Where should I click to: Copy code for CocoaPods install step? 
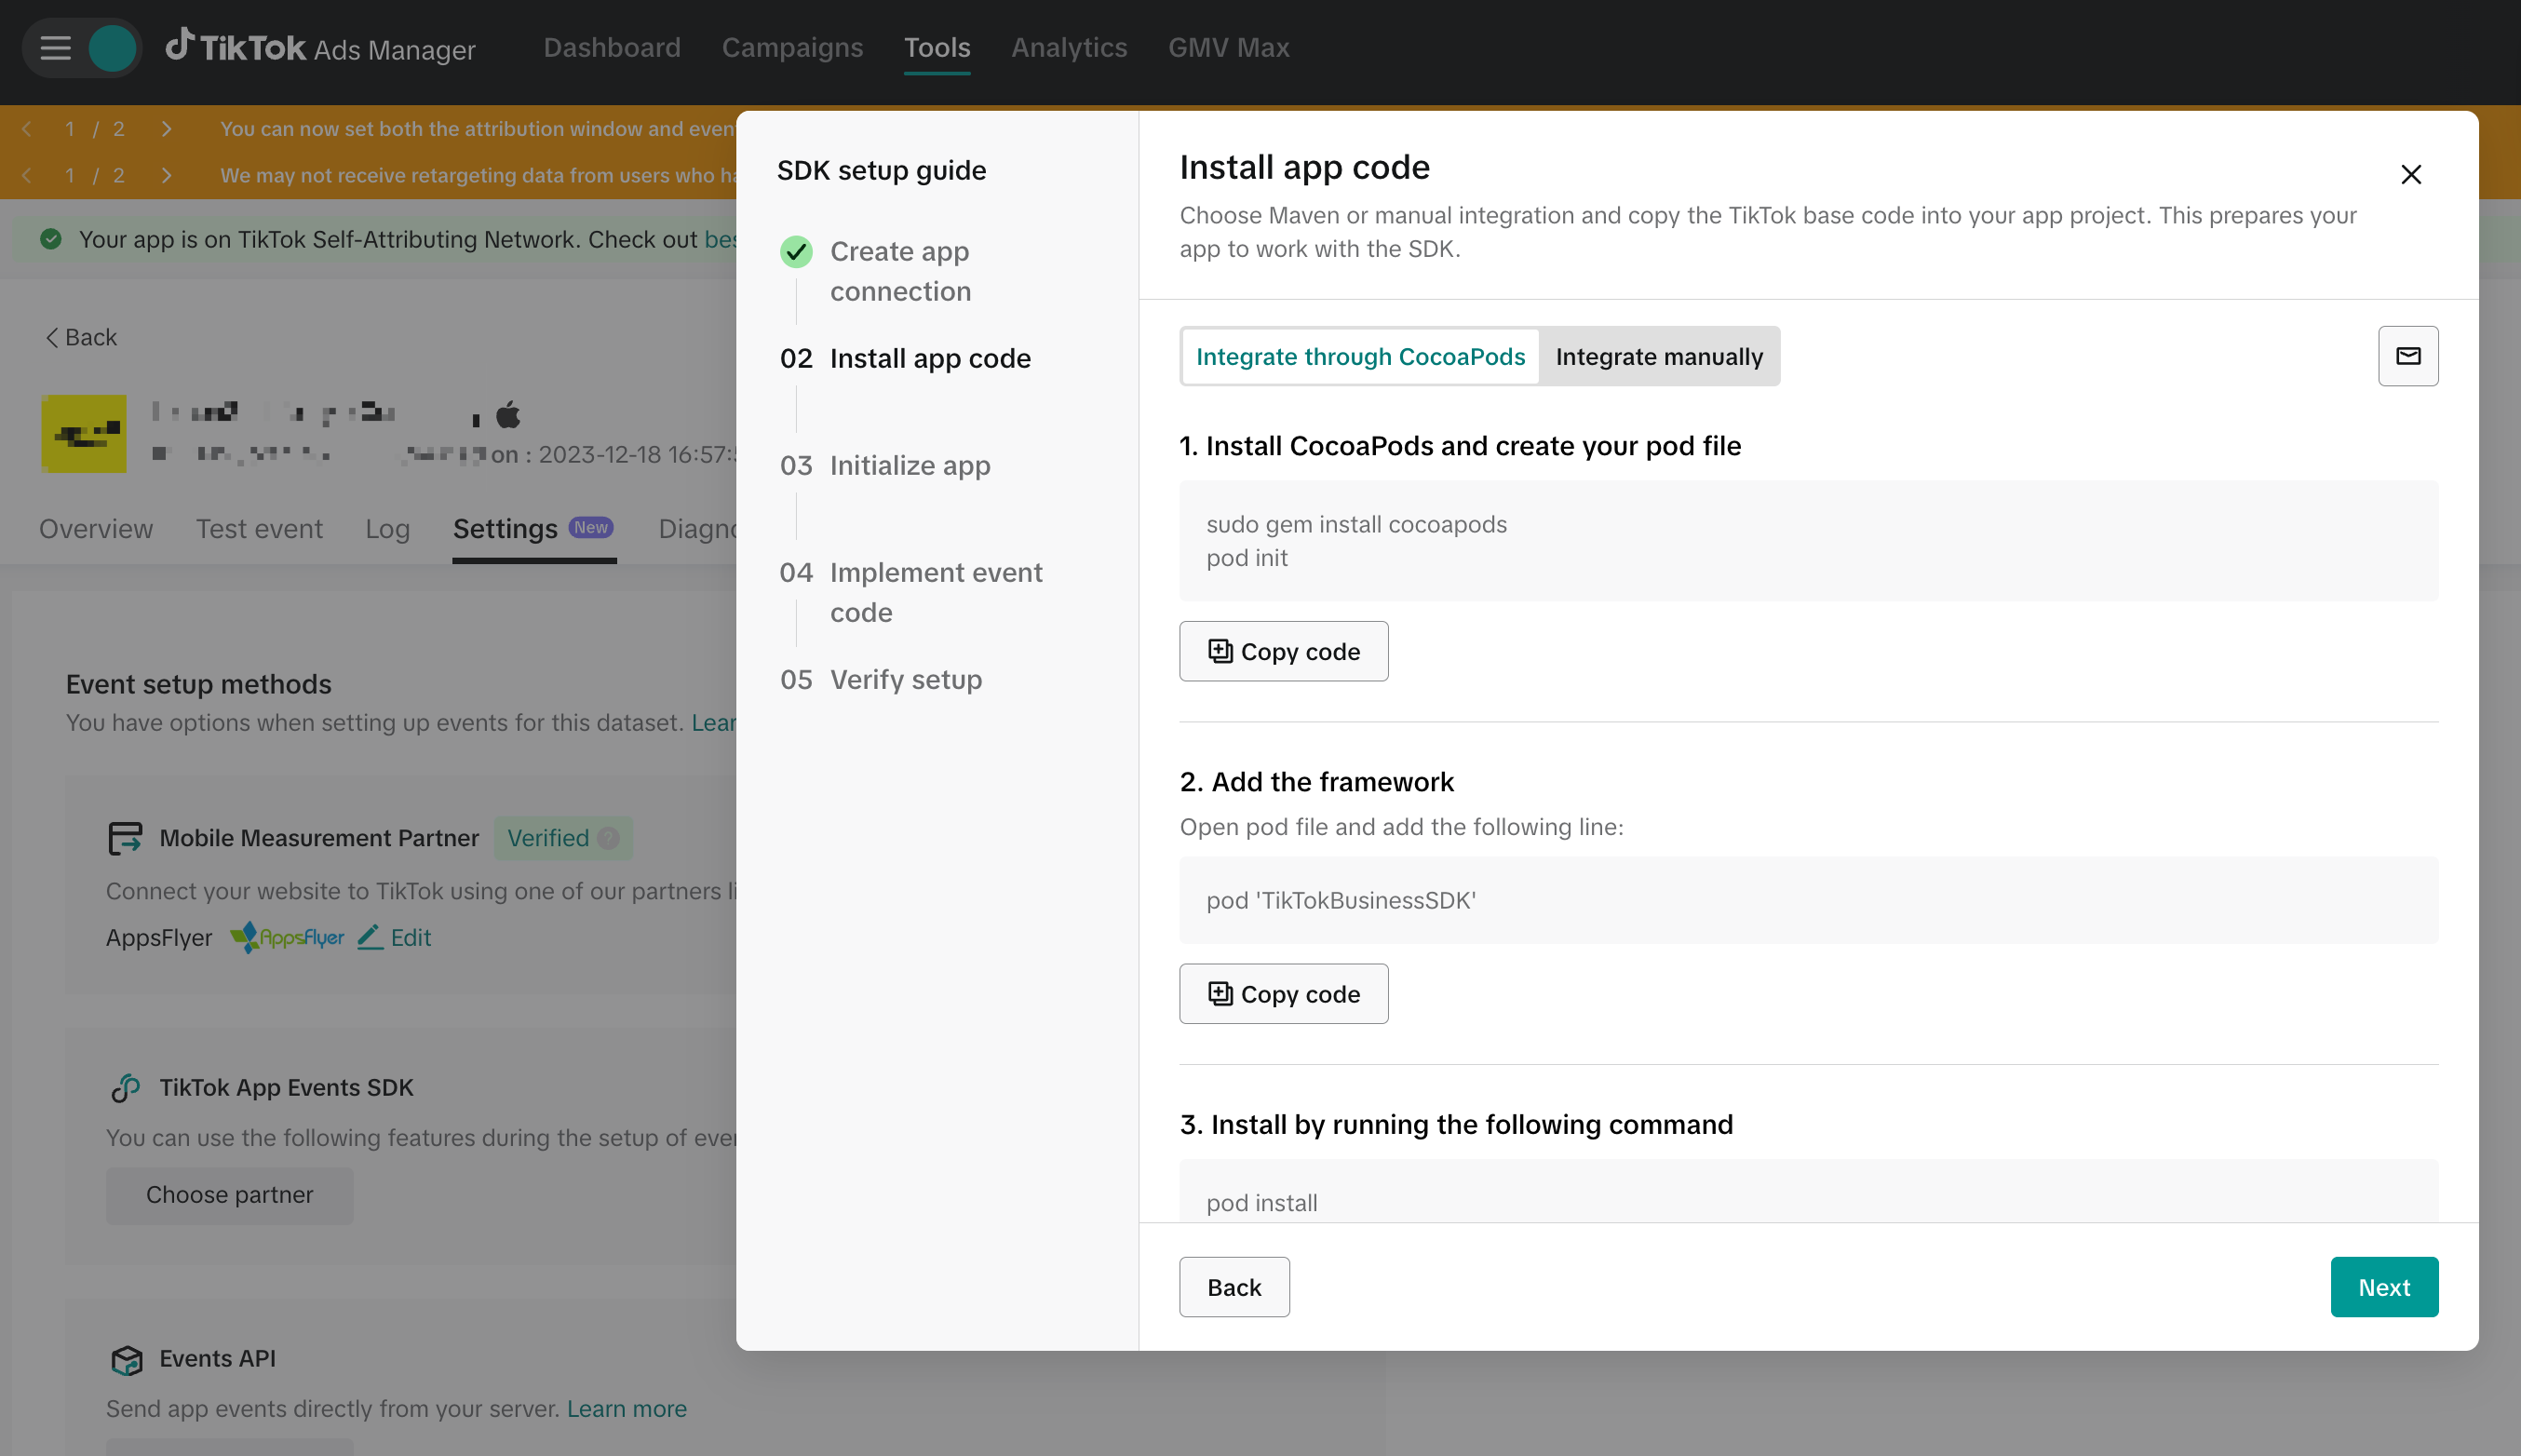[1283, 651]
